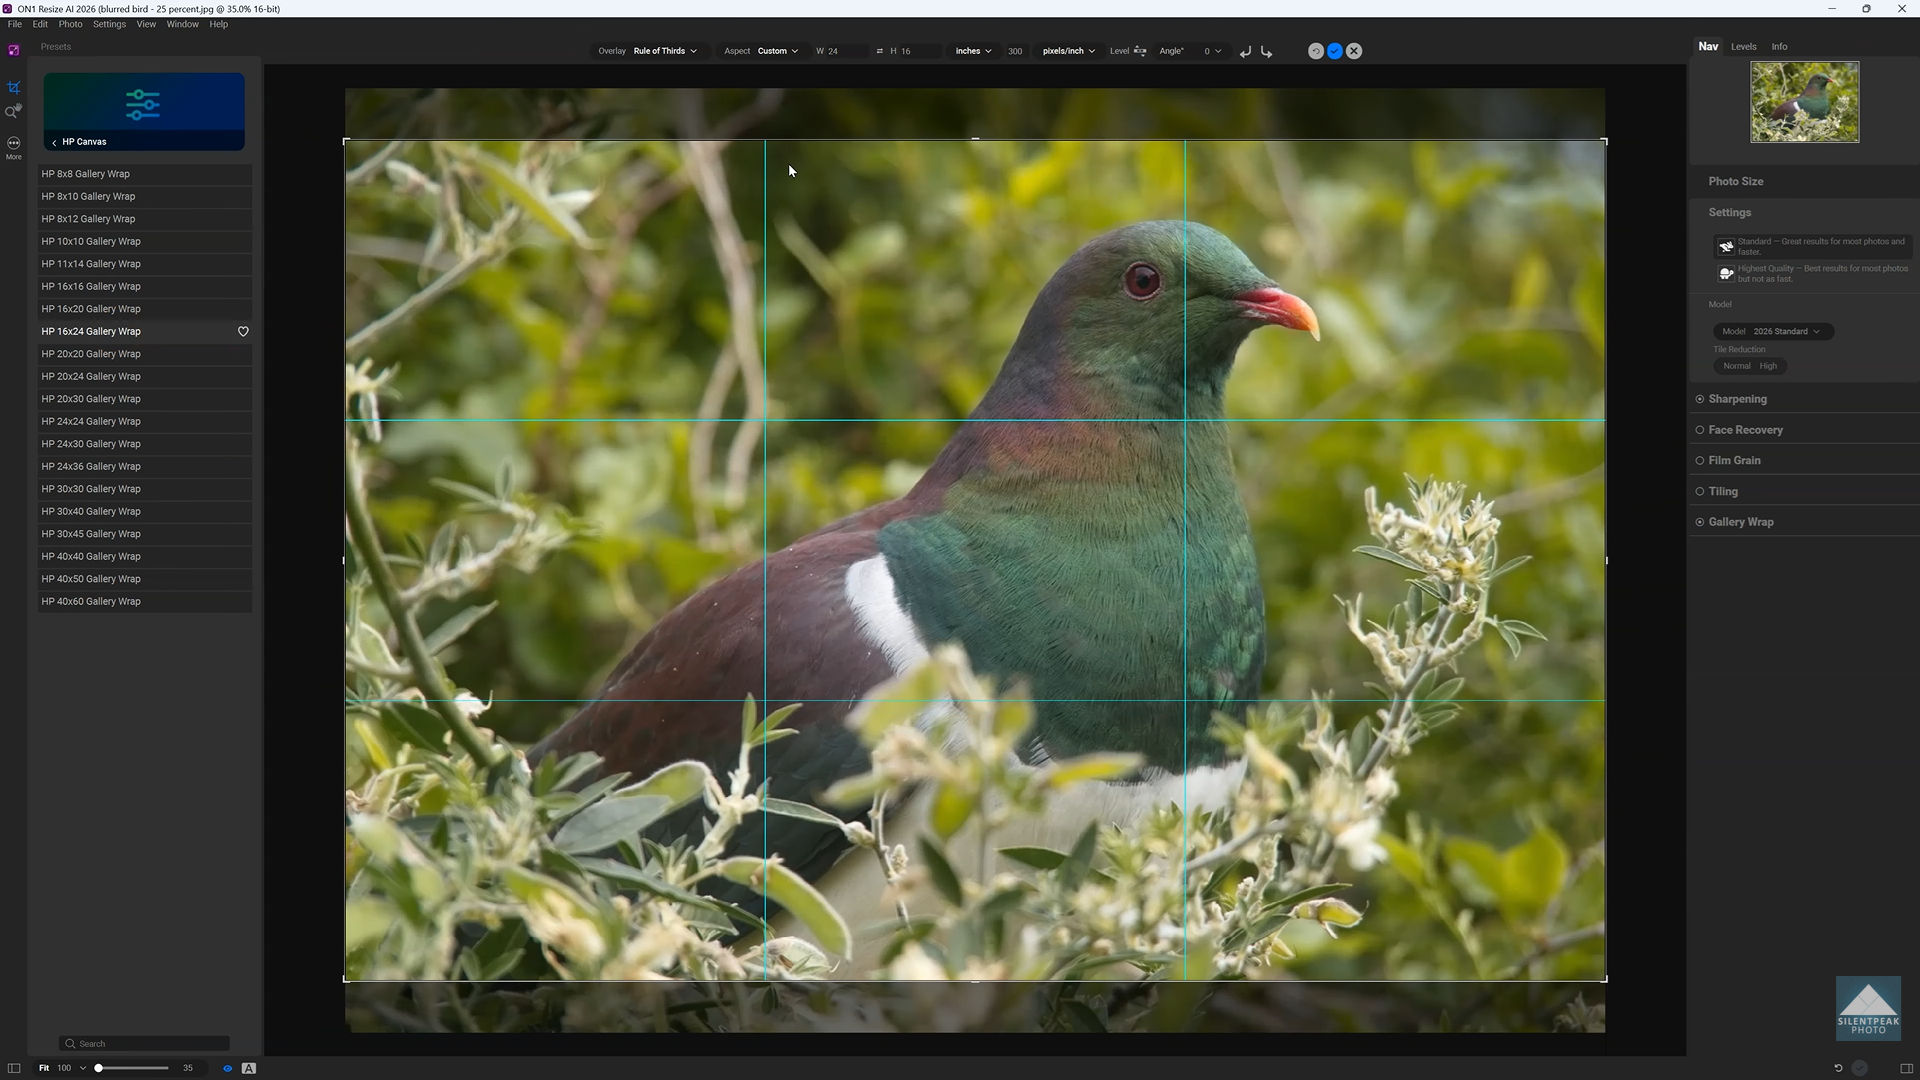Select the Zoom/Pan tool
This screenshot has height=1080, width=1920.
click(x=13, y=112)
